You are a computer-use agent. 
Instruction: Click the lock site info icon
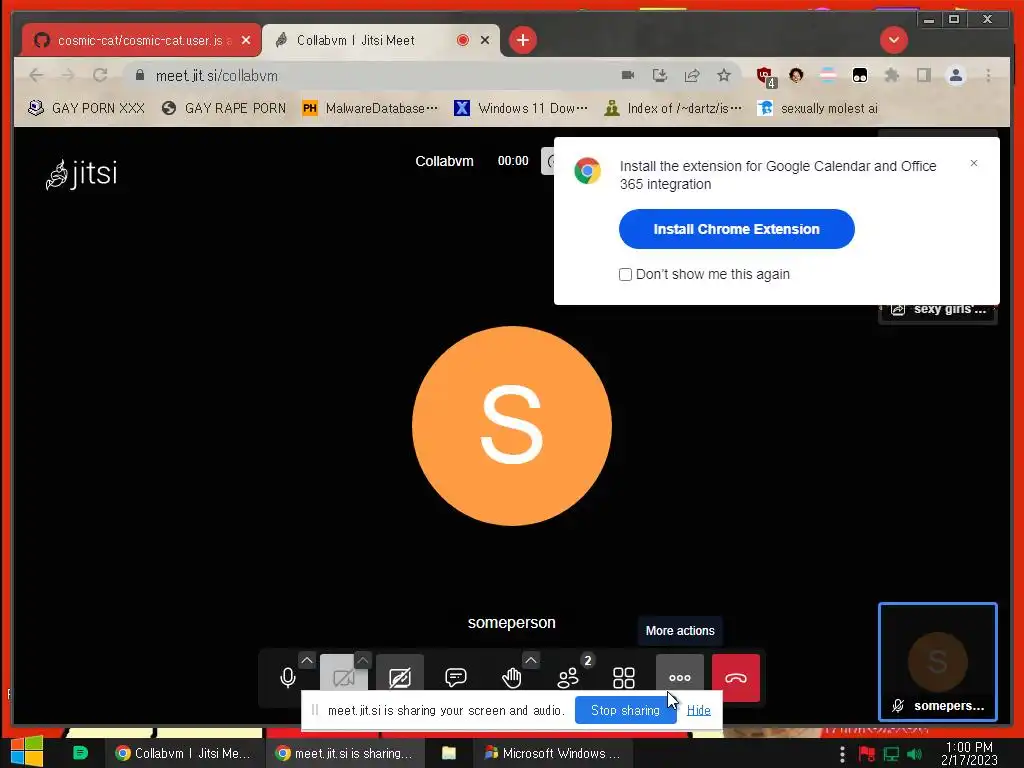[139, 76]
